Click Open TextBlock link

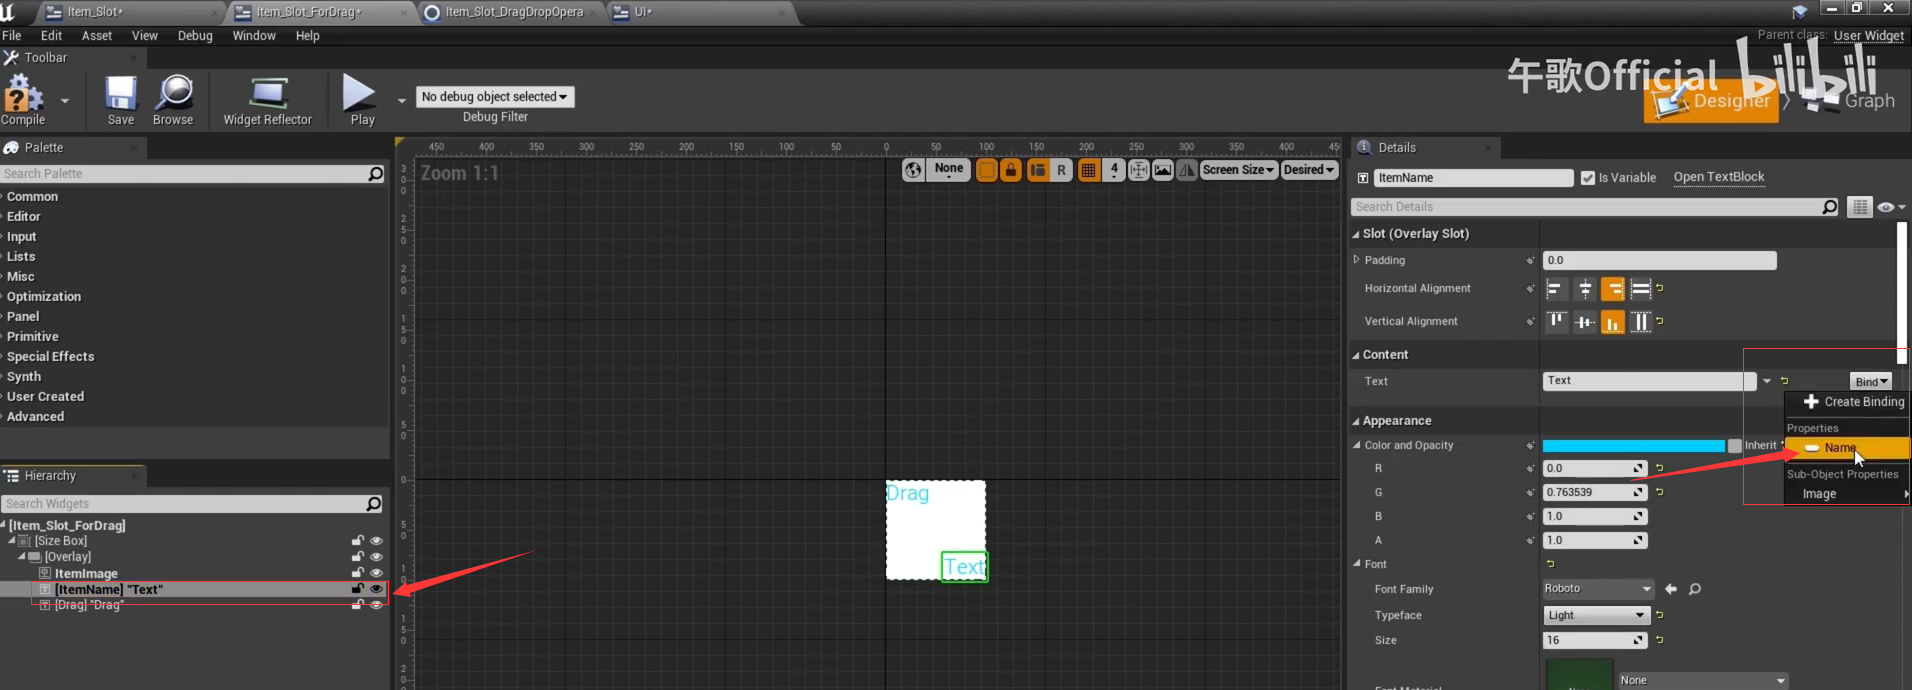click(x=1719, y=177)
